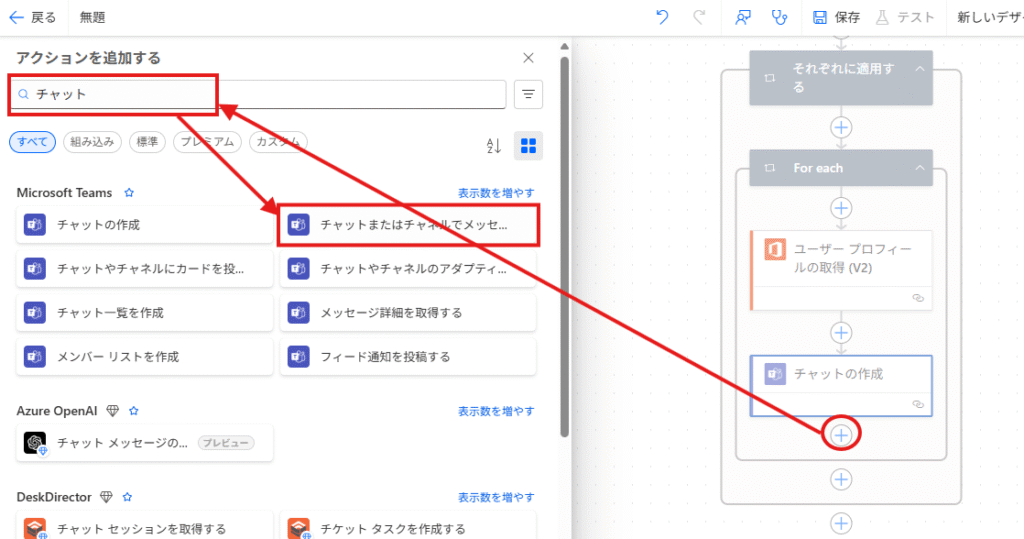Choose チャットやチャネルのアダプティ... action

(408, 269)
